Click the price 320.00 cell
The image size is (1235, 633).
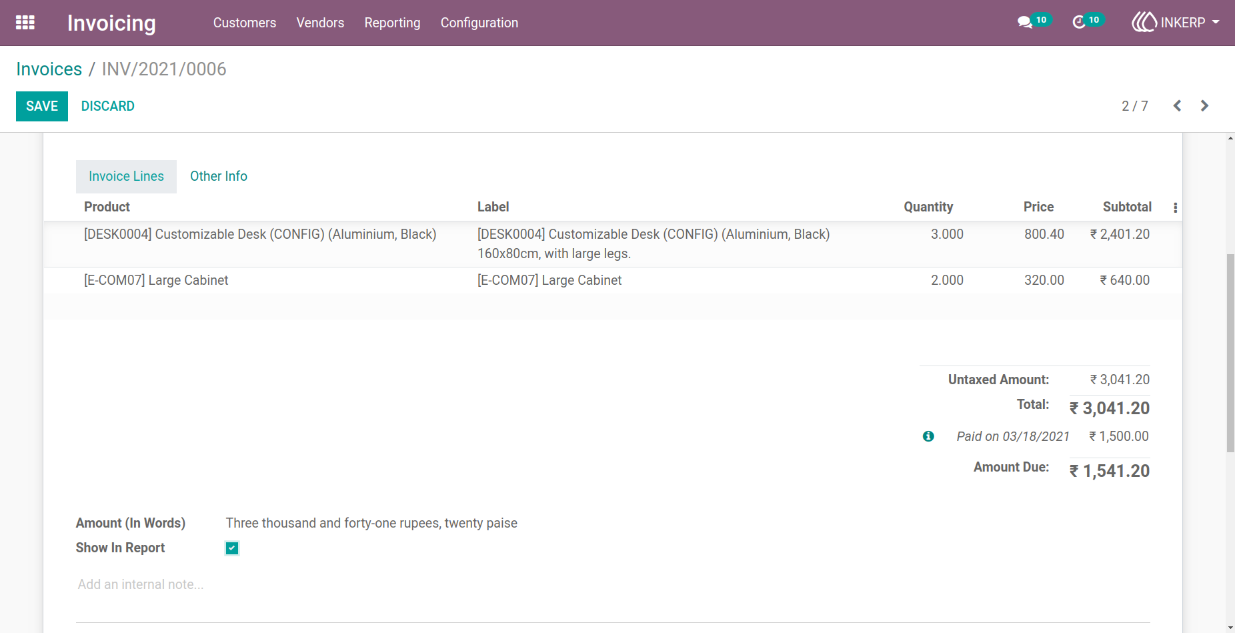coord(1044,281)
